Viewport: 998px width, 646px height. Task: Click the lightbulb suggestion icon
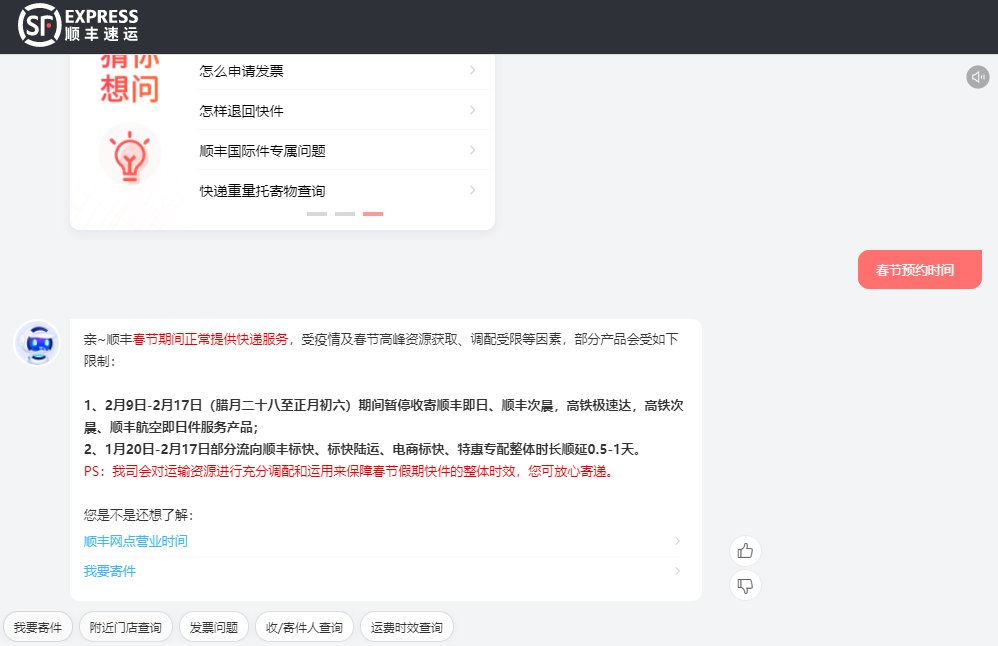point(130,155)
